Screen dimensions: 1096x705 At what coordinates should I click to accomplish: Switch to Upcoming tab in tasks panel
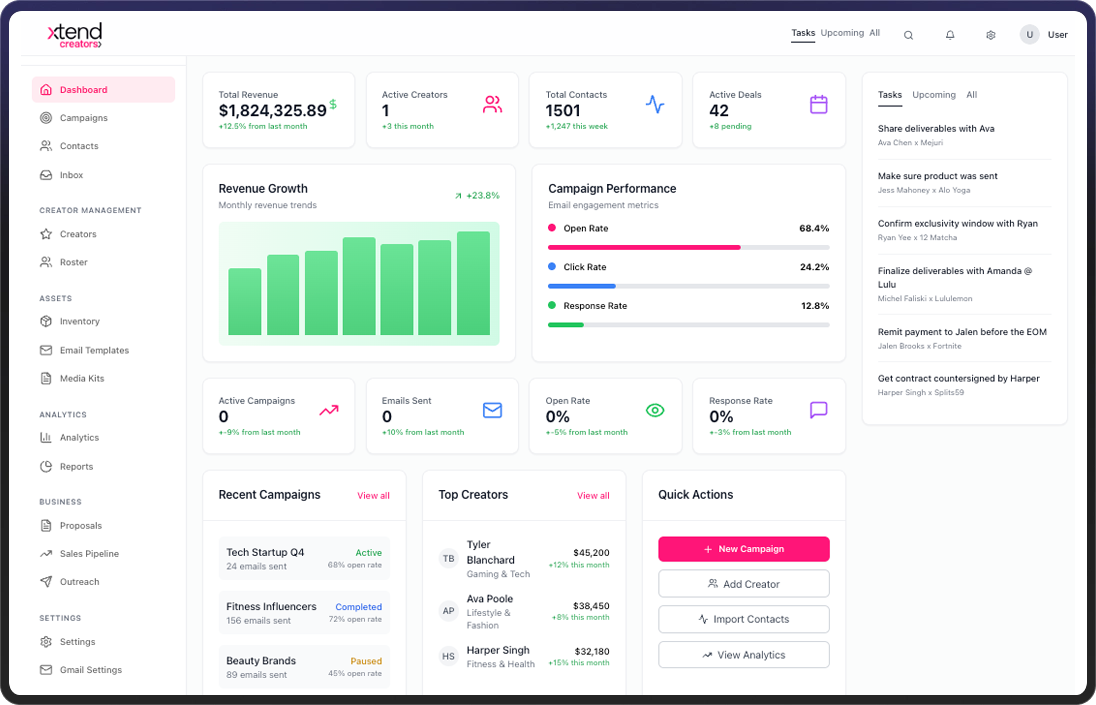point(934,95)
